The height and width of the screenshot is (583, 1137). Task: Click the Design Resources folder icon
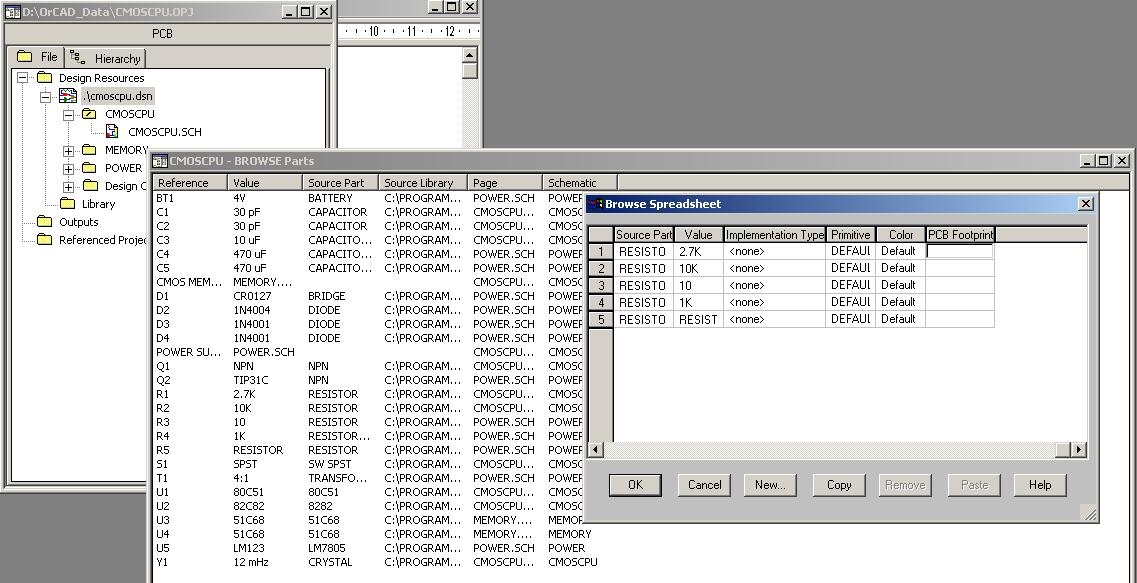pos(45,78)
